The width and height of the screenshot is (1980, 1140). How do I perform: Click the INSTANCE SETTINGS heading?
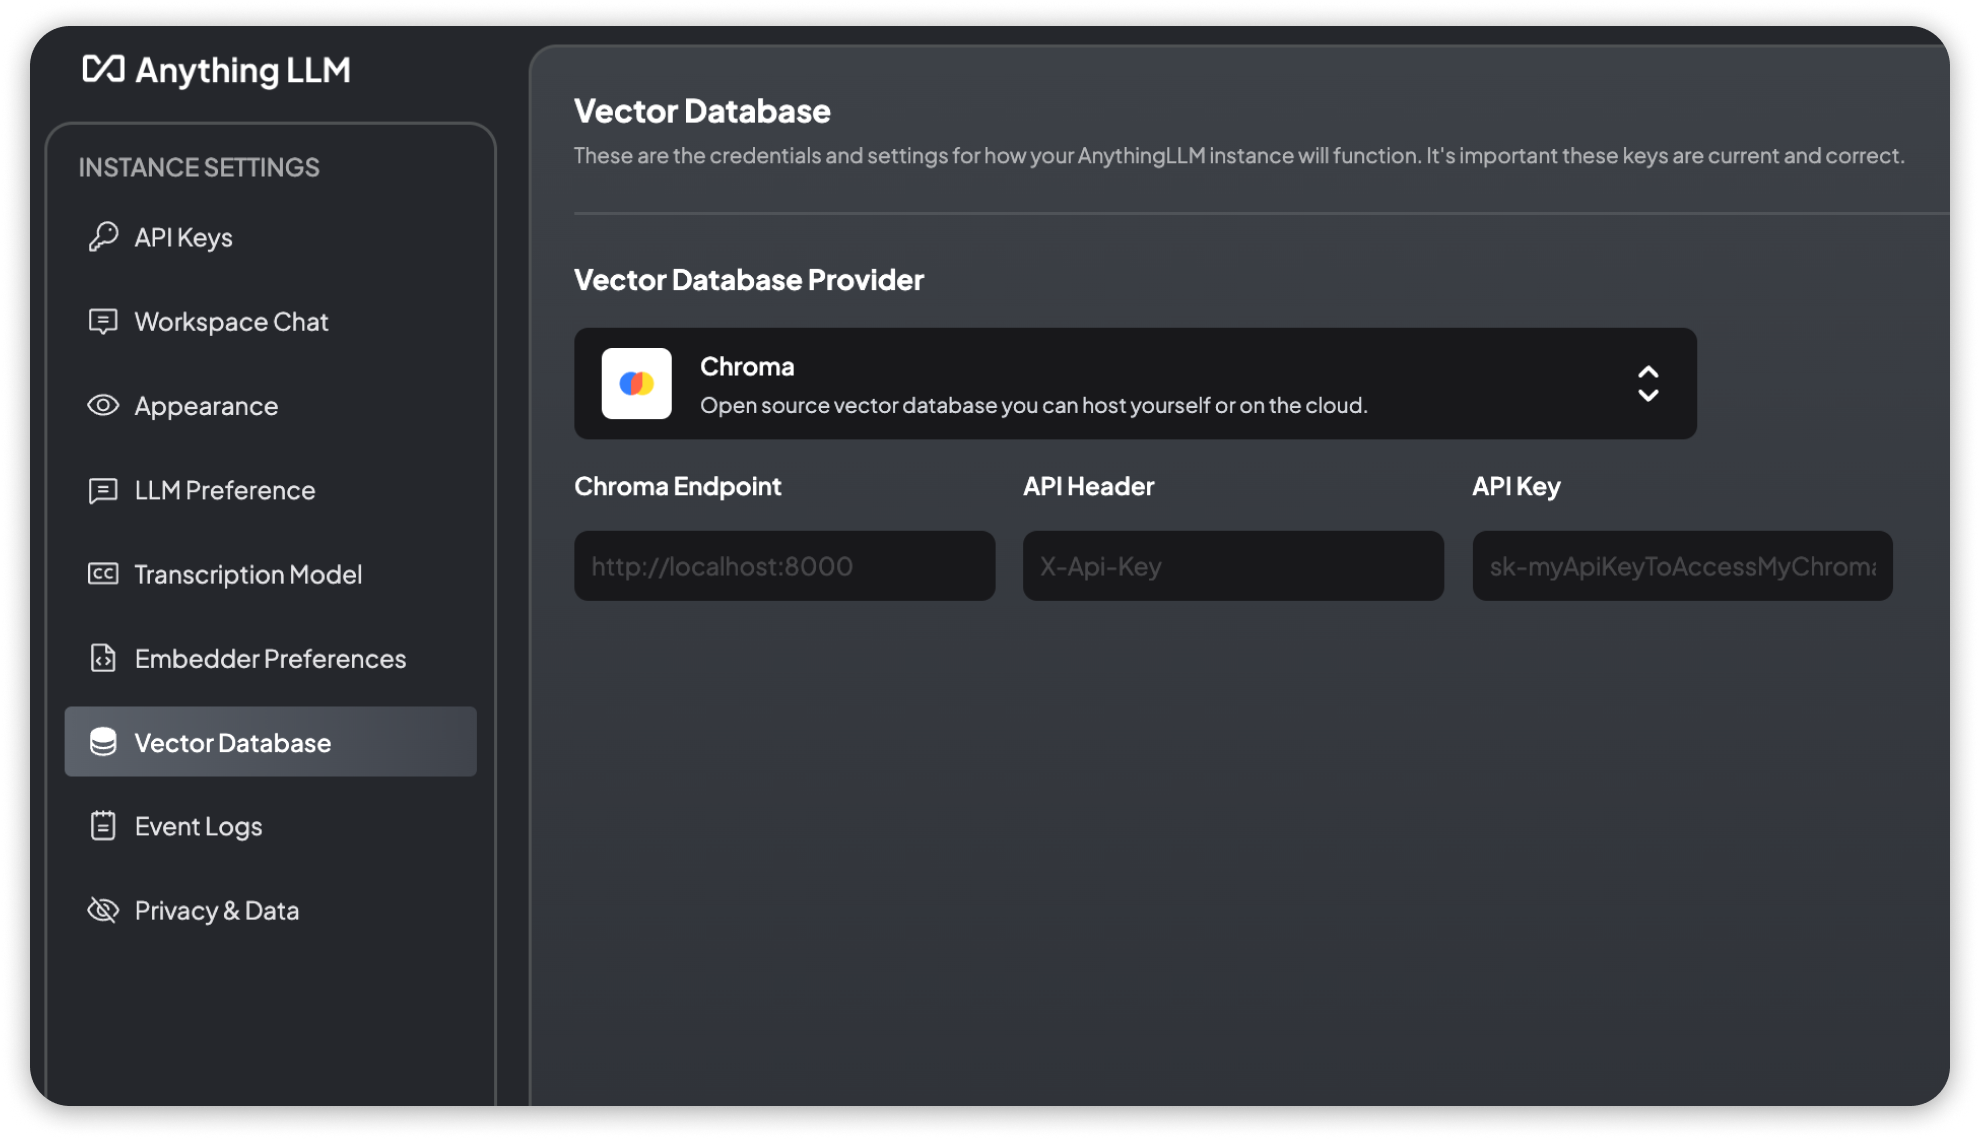199,167
